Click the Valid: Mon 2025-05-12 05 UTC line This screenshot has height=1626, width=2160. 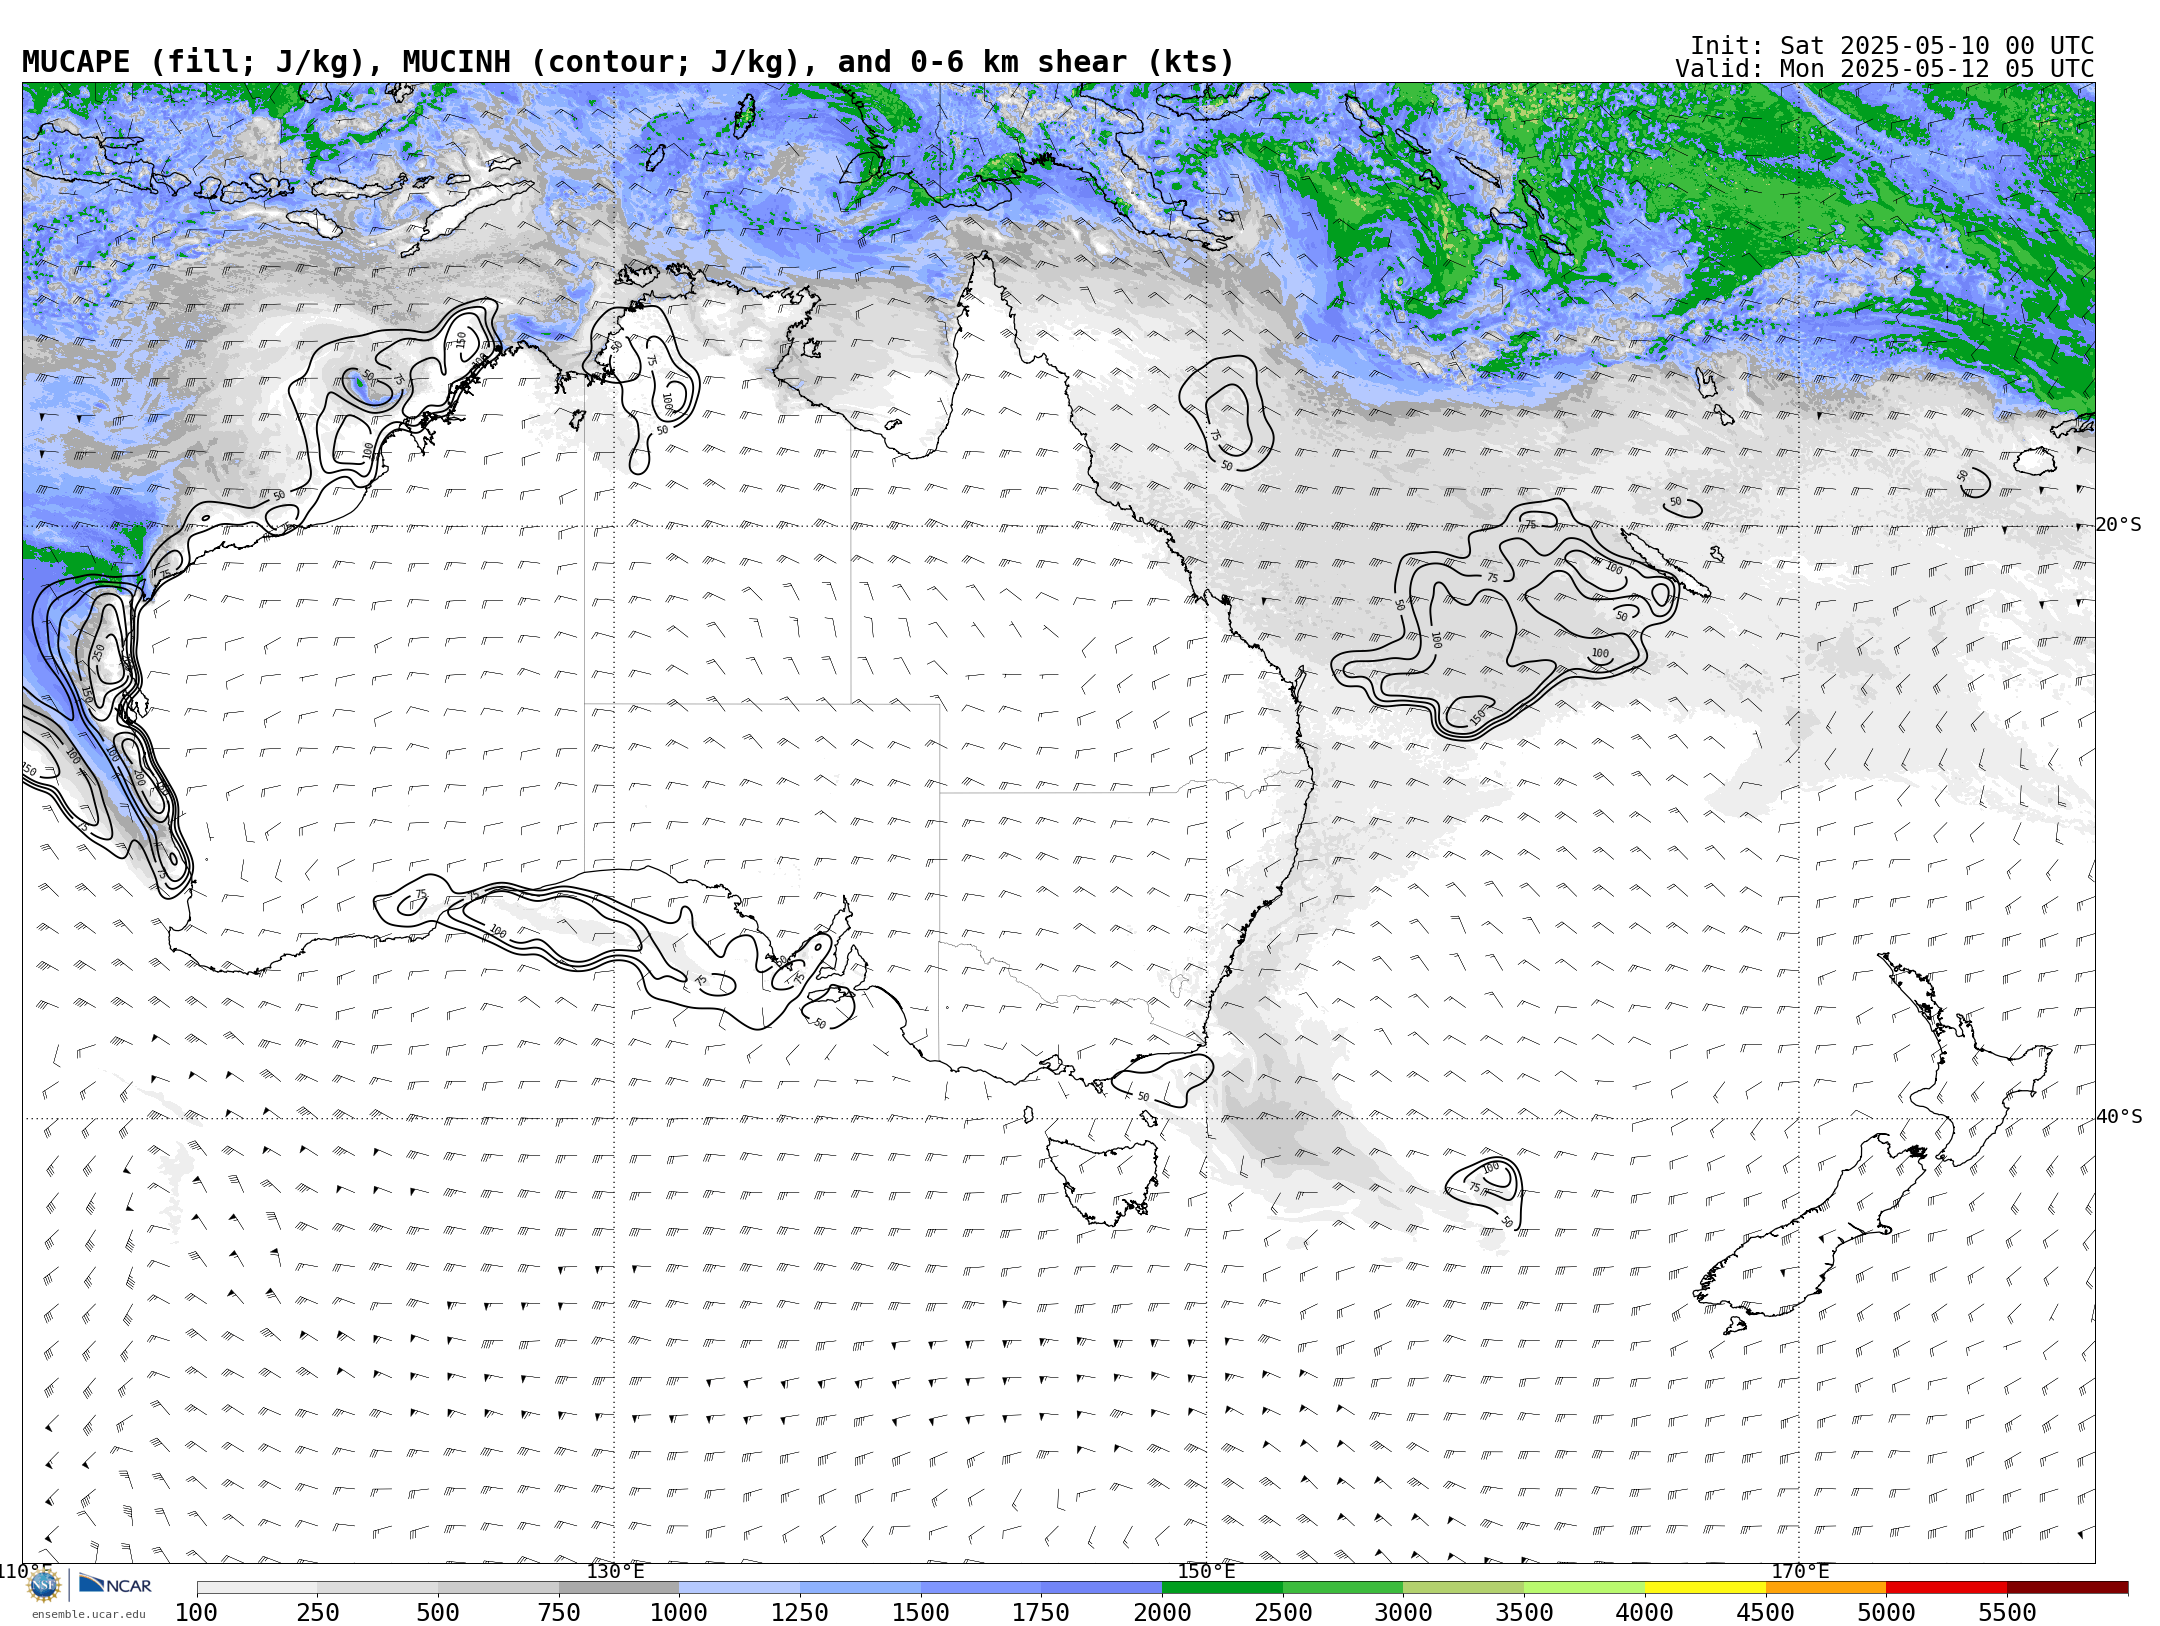point(1885,69)
